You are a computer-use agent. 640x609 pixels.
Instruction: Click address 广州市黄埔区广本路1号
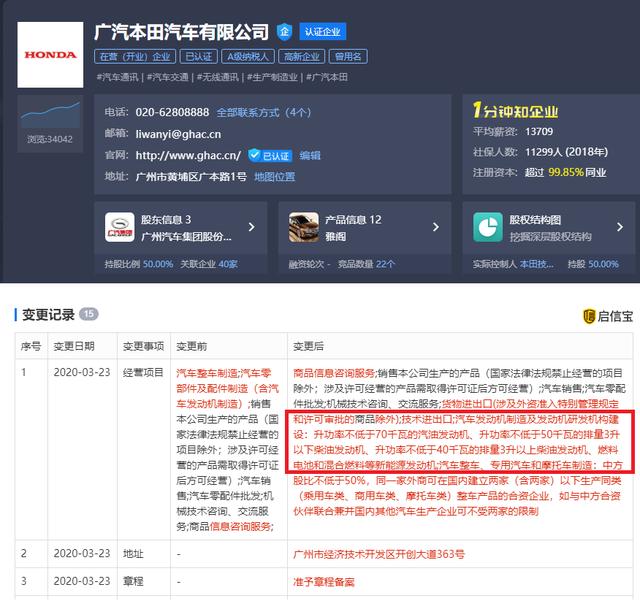tap(191, 177)
